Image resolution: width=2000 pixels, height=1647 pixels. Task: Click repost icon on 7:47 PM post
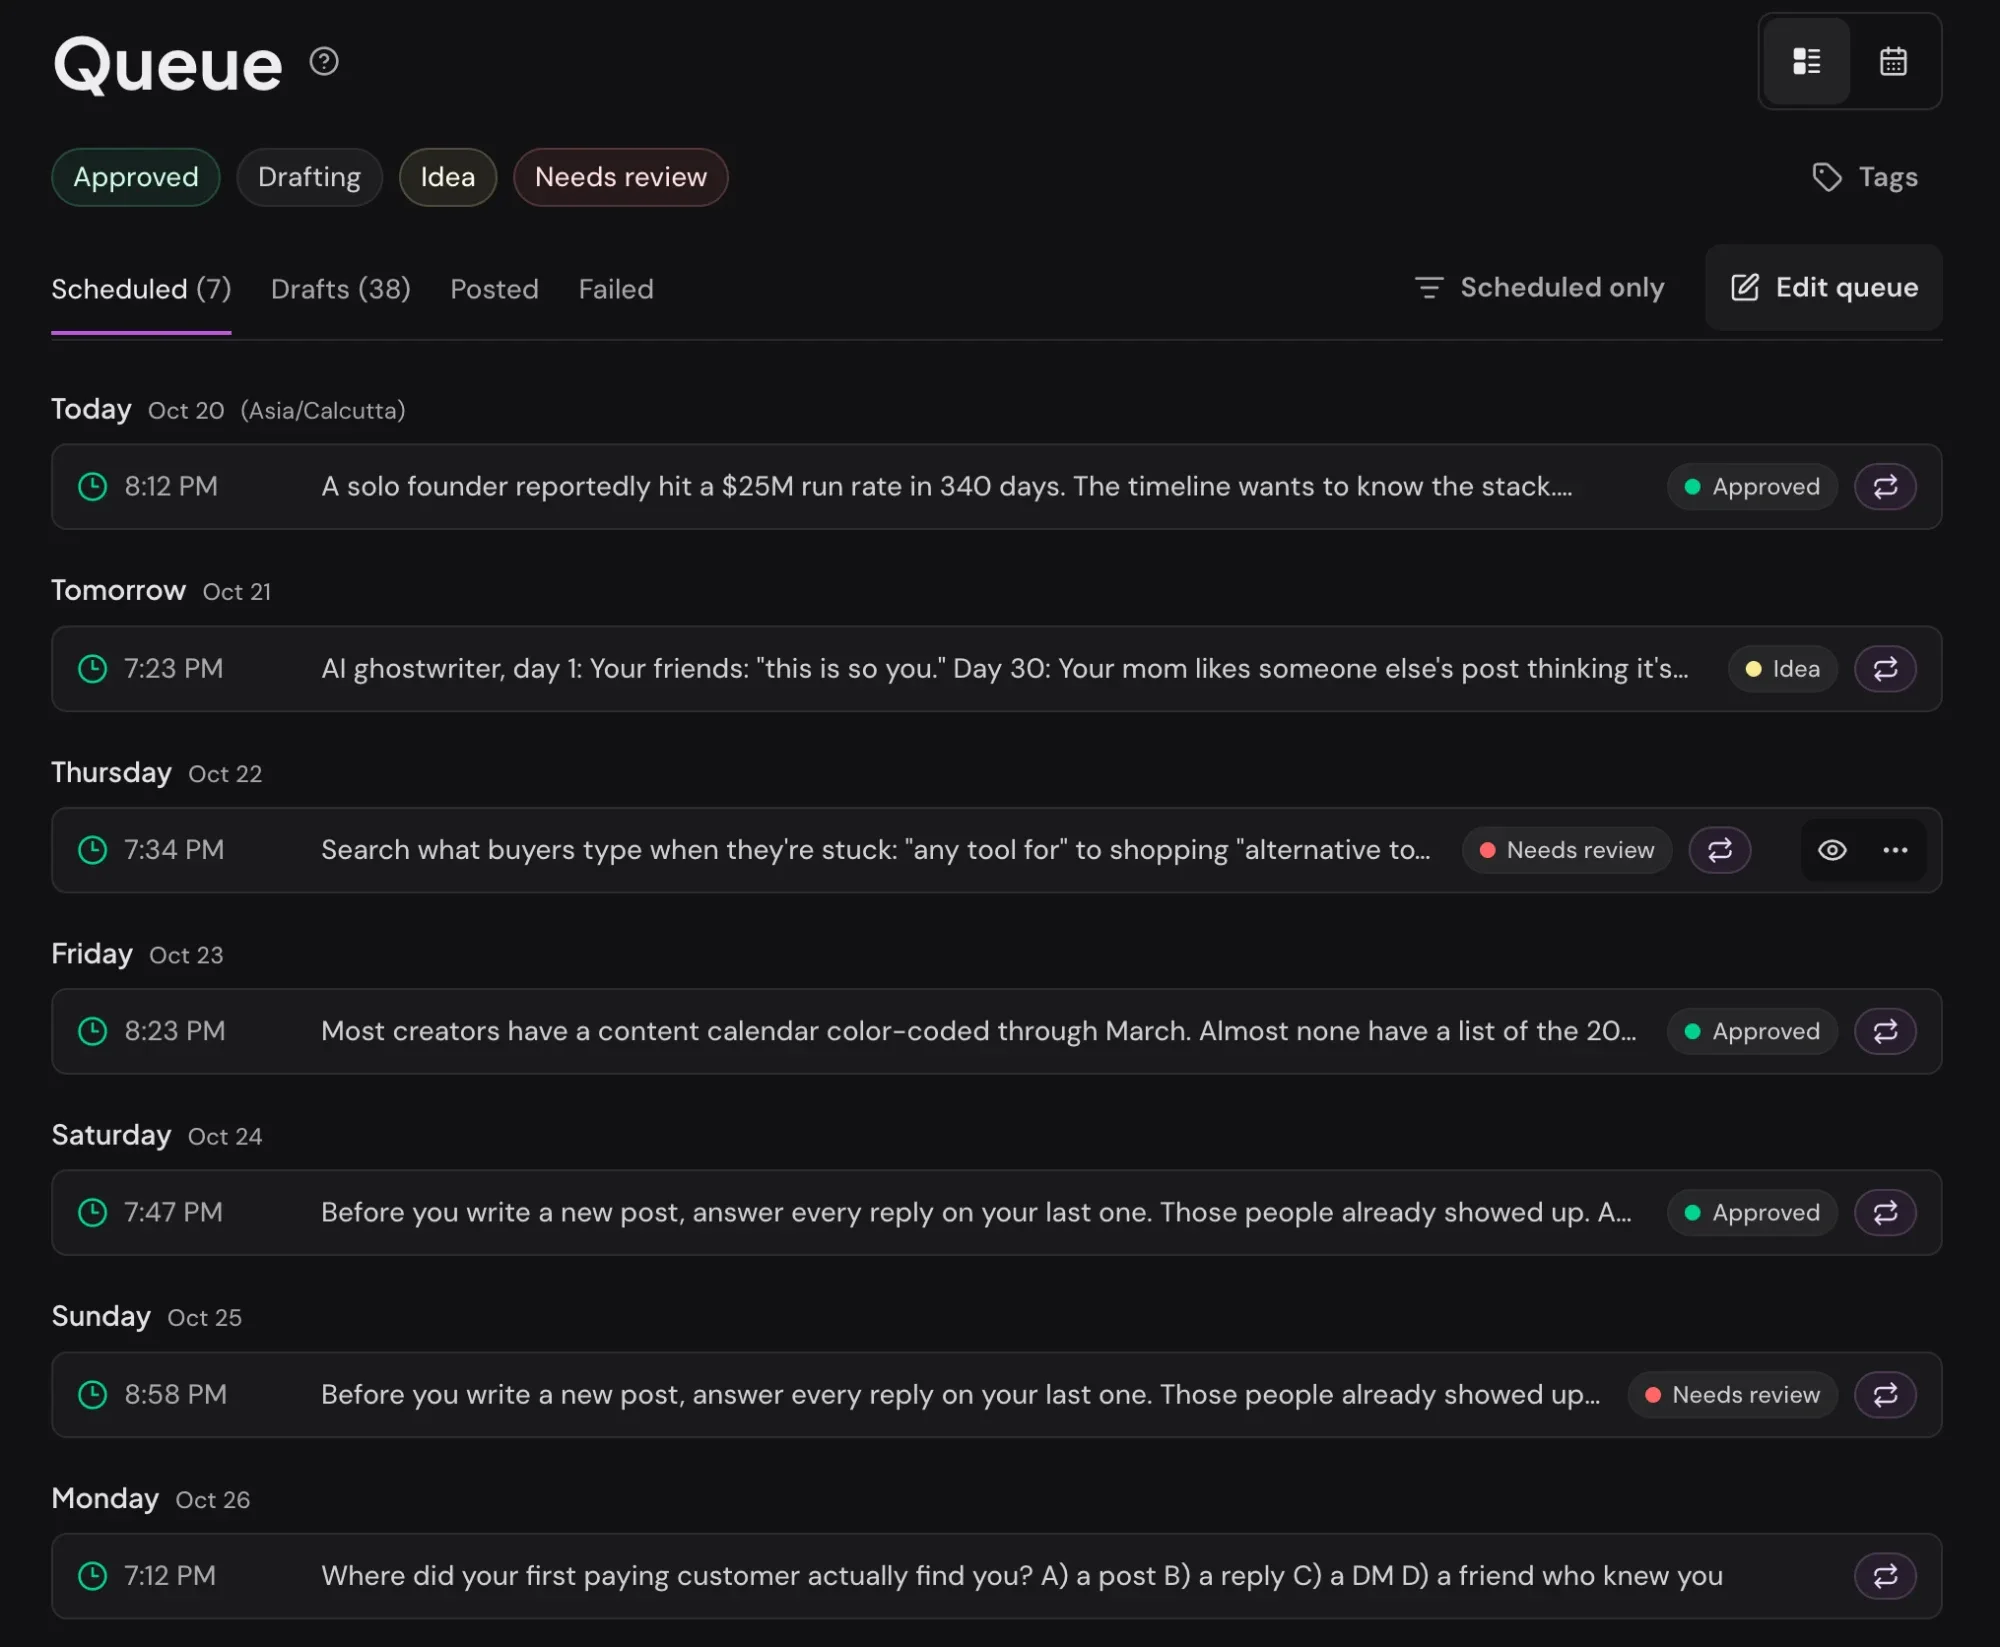pos(1885,1213)
